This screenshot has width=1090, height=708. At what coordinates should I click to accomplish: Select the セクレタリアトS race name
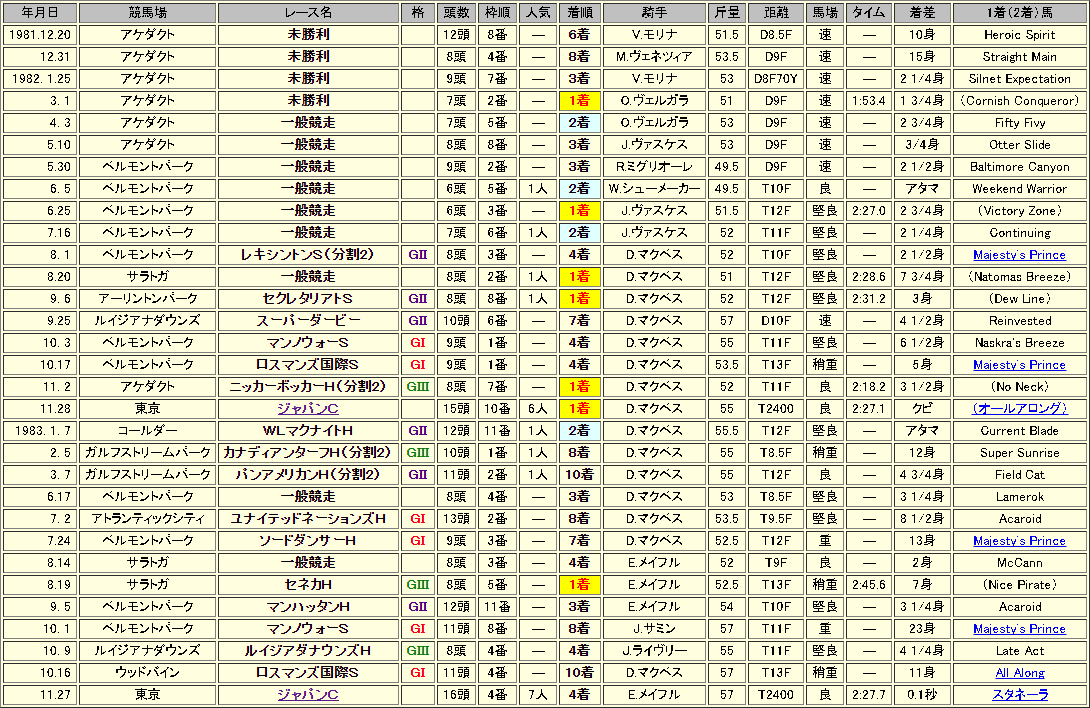pos(309,298)
